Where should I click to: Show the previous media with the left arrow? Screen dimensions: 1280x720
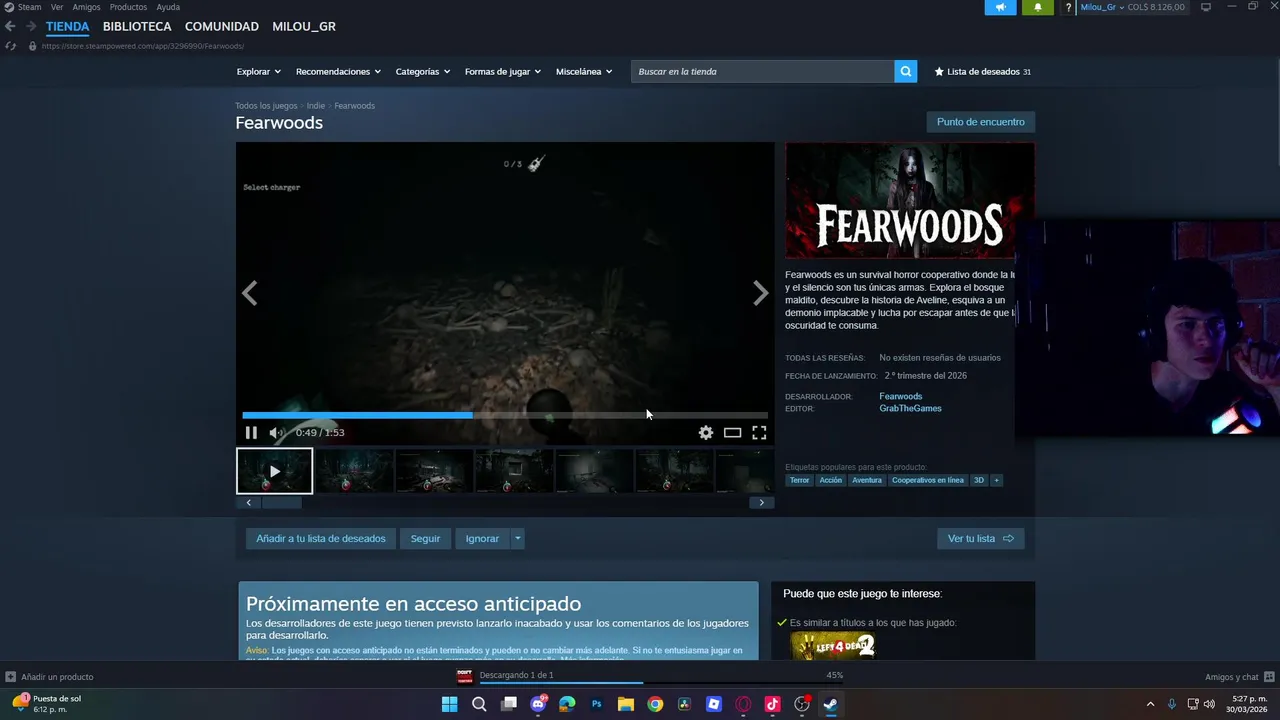point(250,293)
